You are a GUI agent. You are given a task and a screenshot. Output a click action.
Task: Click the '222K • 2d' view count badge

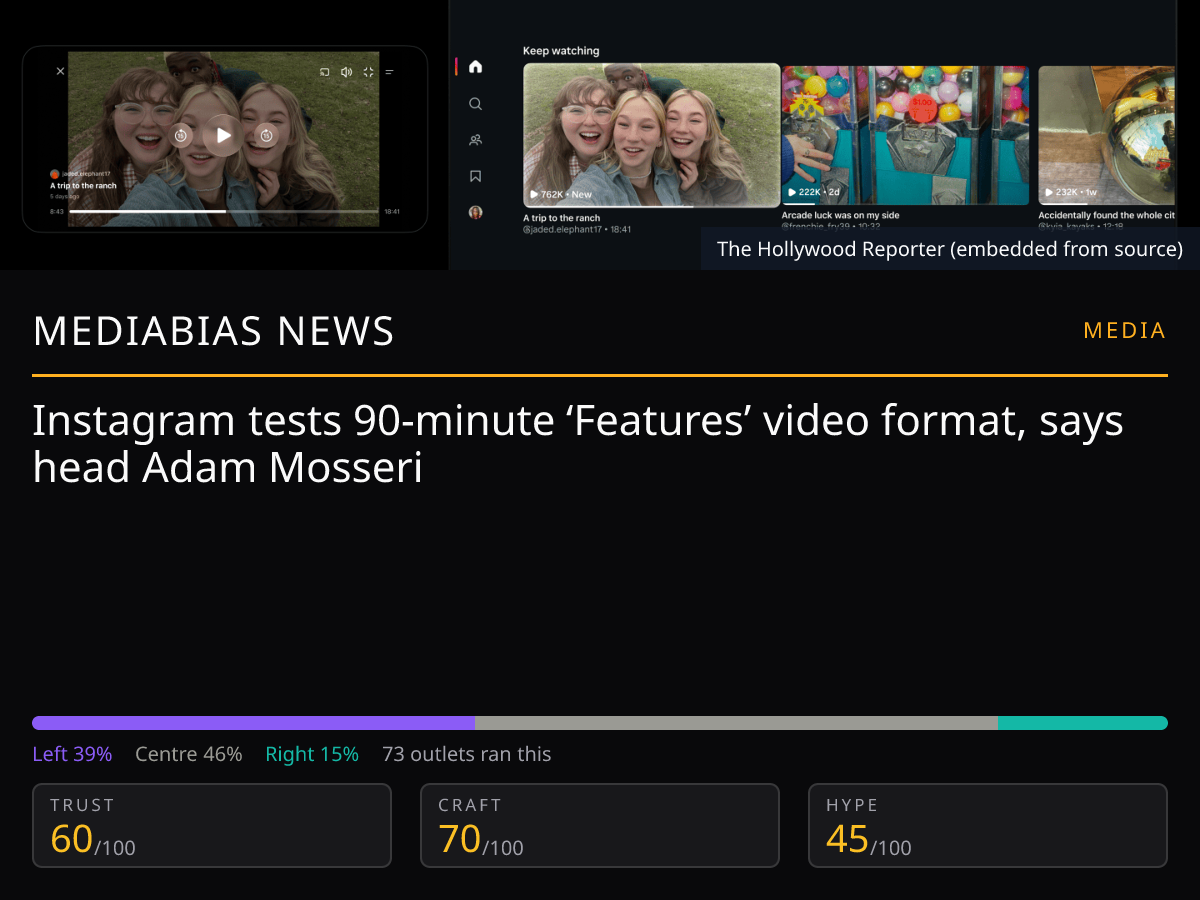coord(815,191)
